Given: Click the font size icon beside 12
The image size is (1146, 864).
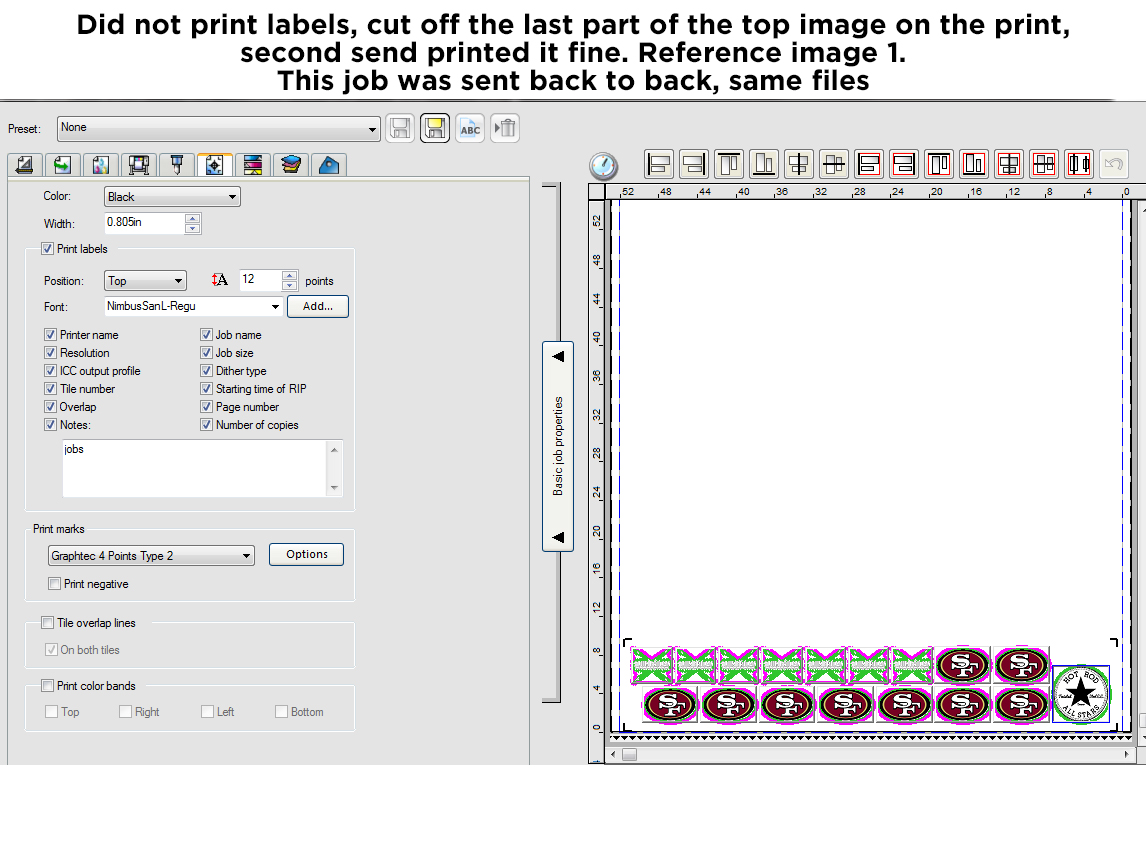Looking at the screenshot, I should [219, 280].
